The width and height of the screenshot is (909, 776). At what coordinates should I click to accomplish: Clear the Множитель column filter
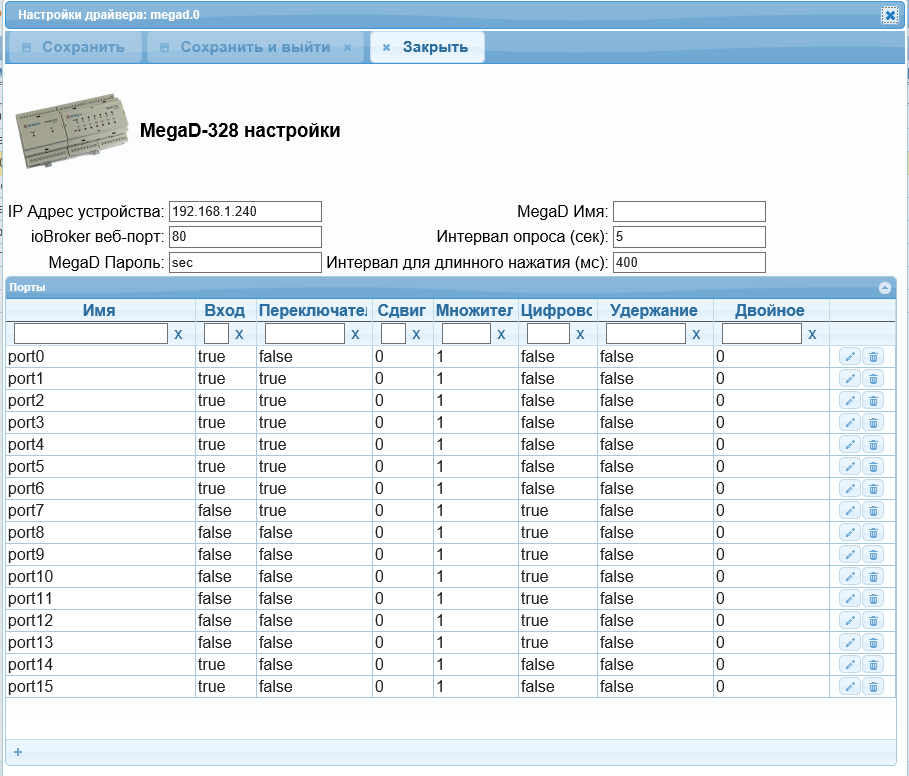(501, 334)
